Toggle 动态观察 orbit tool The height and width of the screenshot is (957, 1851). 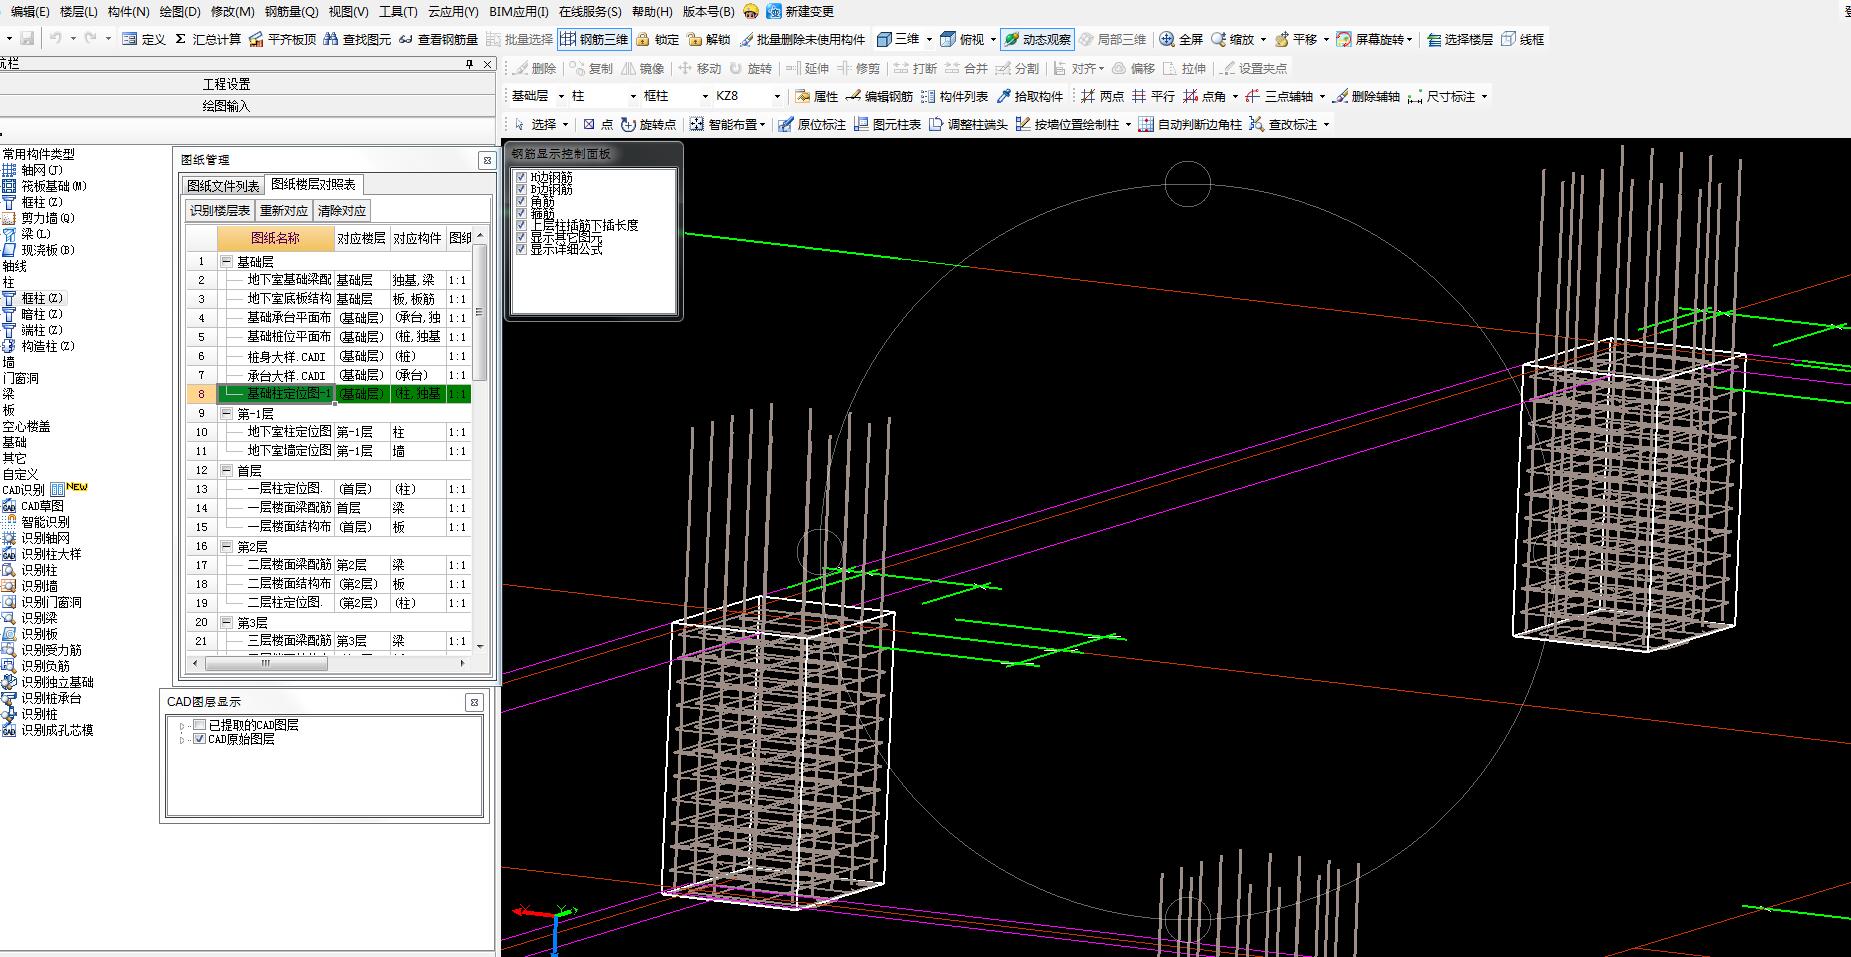click(1037, 39)
